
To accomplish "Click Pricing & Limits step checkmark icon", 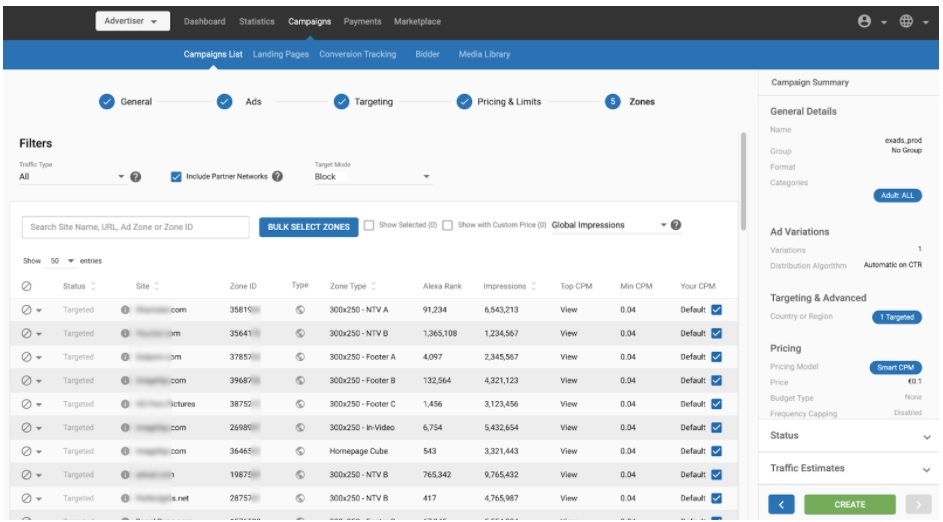I will (x=464, y=102).
